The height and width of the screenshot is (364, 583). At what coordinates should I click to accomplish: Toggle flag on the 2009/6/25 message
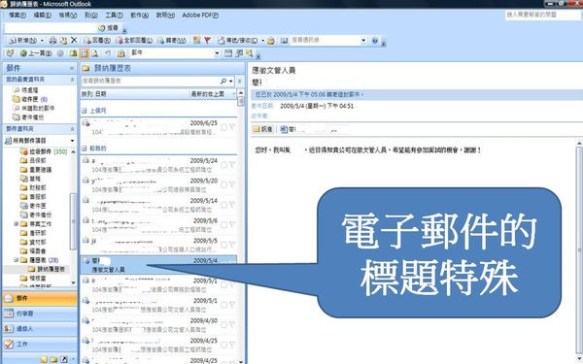(232, 127)
